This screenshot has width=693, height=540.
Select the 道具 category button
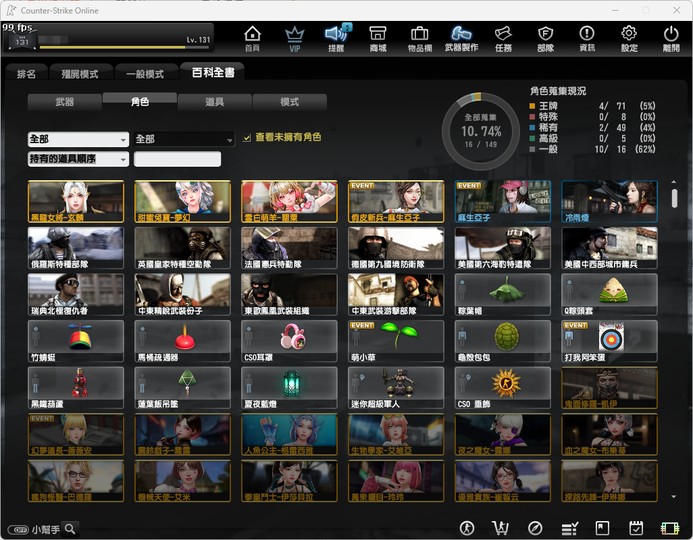(215, 102)
